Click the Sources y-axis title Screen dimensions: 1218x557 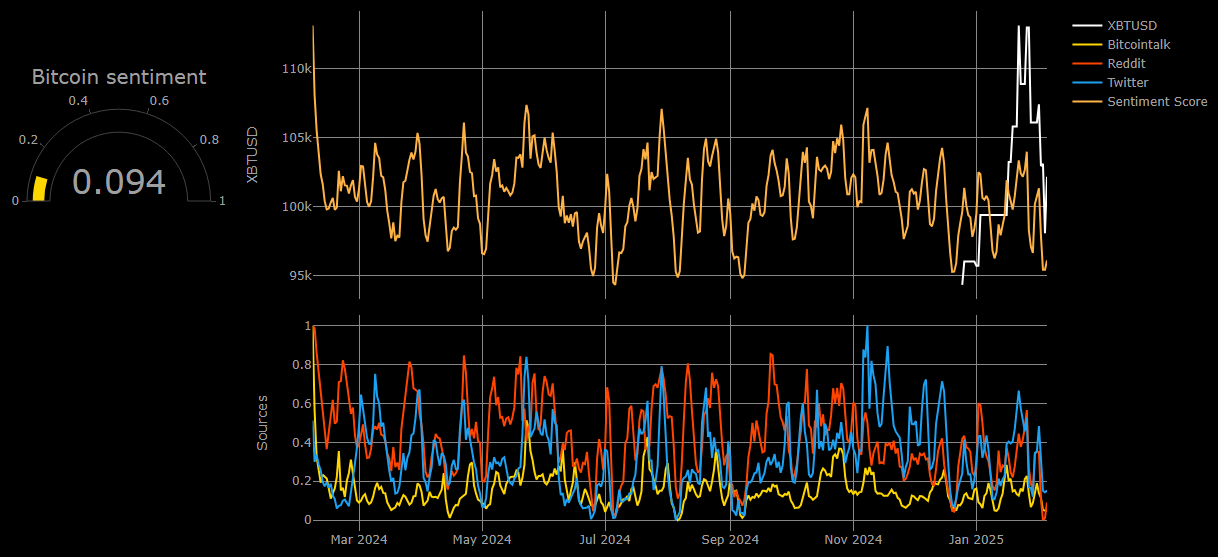(x=263, y=422)
